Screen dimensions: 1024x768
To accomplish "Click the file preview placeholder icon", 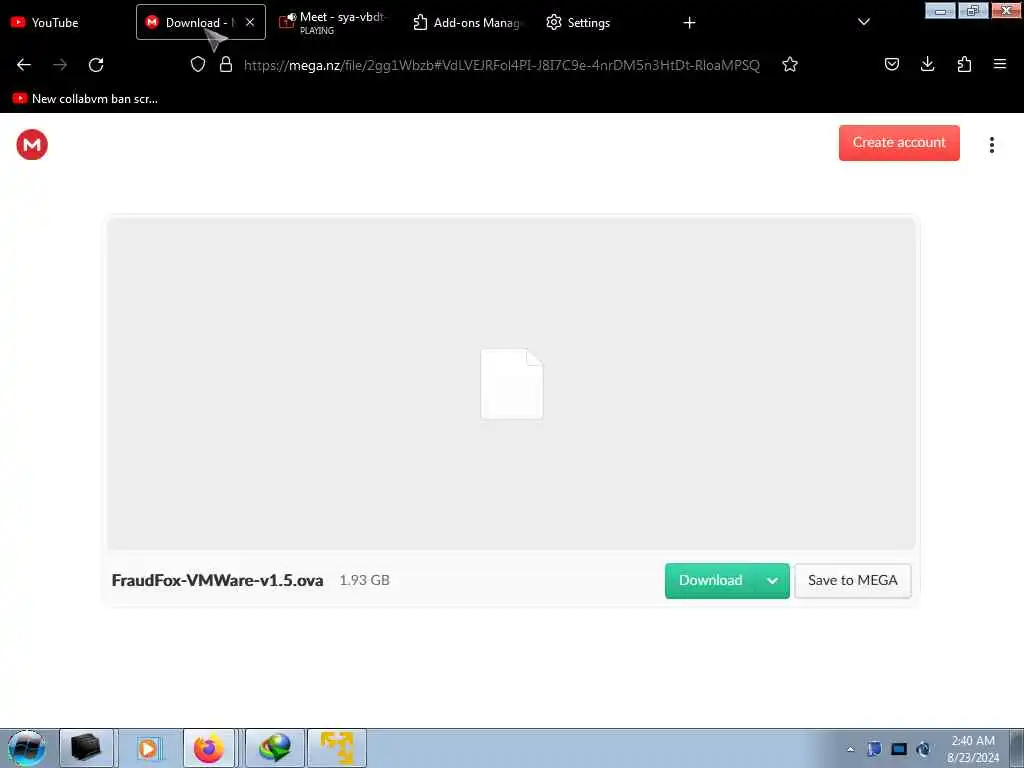I will point(511,384).
